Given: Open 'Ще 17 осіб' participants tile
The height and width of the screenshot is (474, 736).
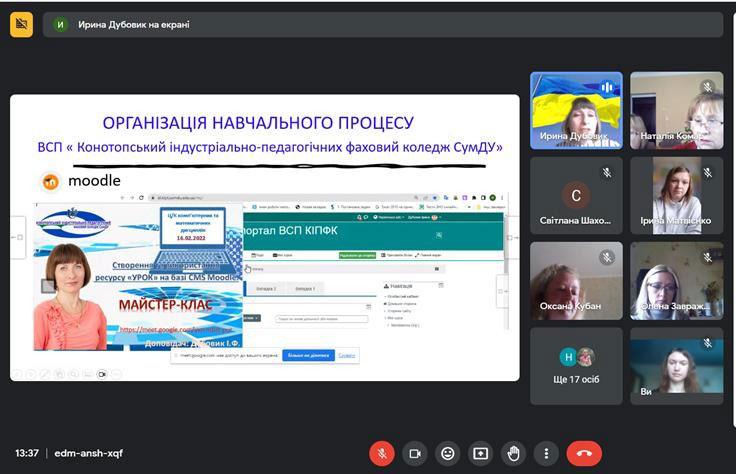Looking at the screenshot, I should point(576,366).
